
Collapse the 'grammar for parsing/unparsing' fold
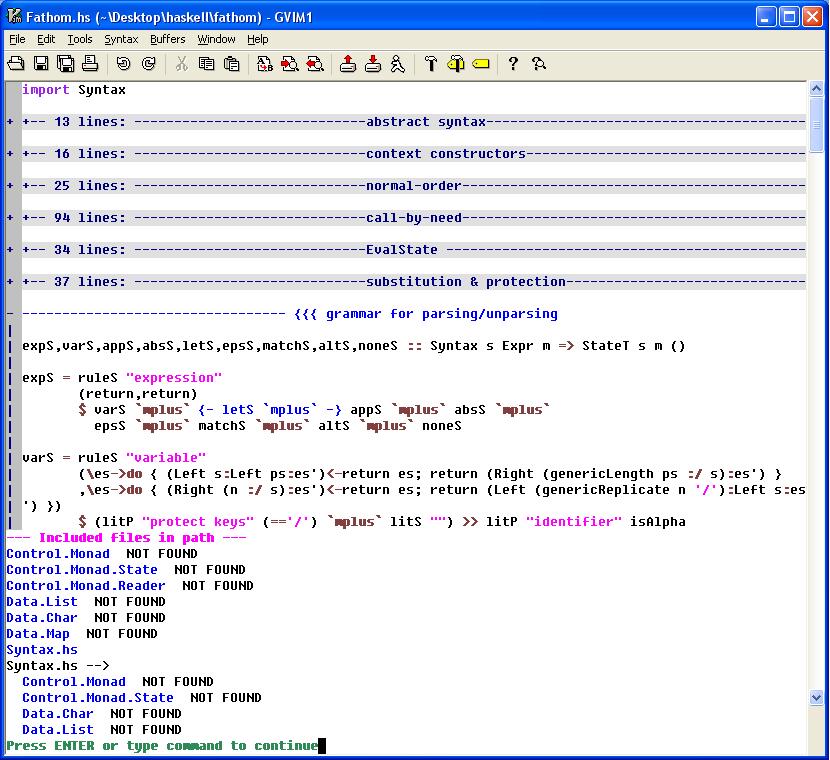click(x=10, y=314)
